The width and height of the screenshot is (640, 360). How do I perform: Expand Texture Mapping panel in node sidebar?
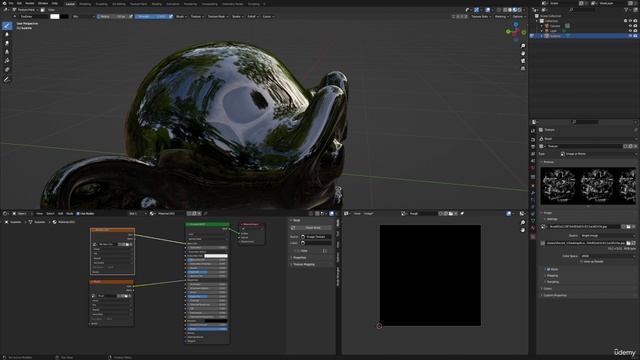tap(304, 264)
